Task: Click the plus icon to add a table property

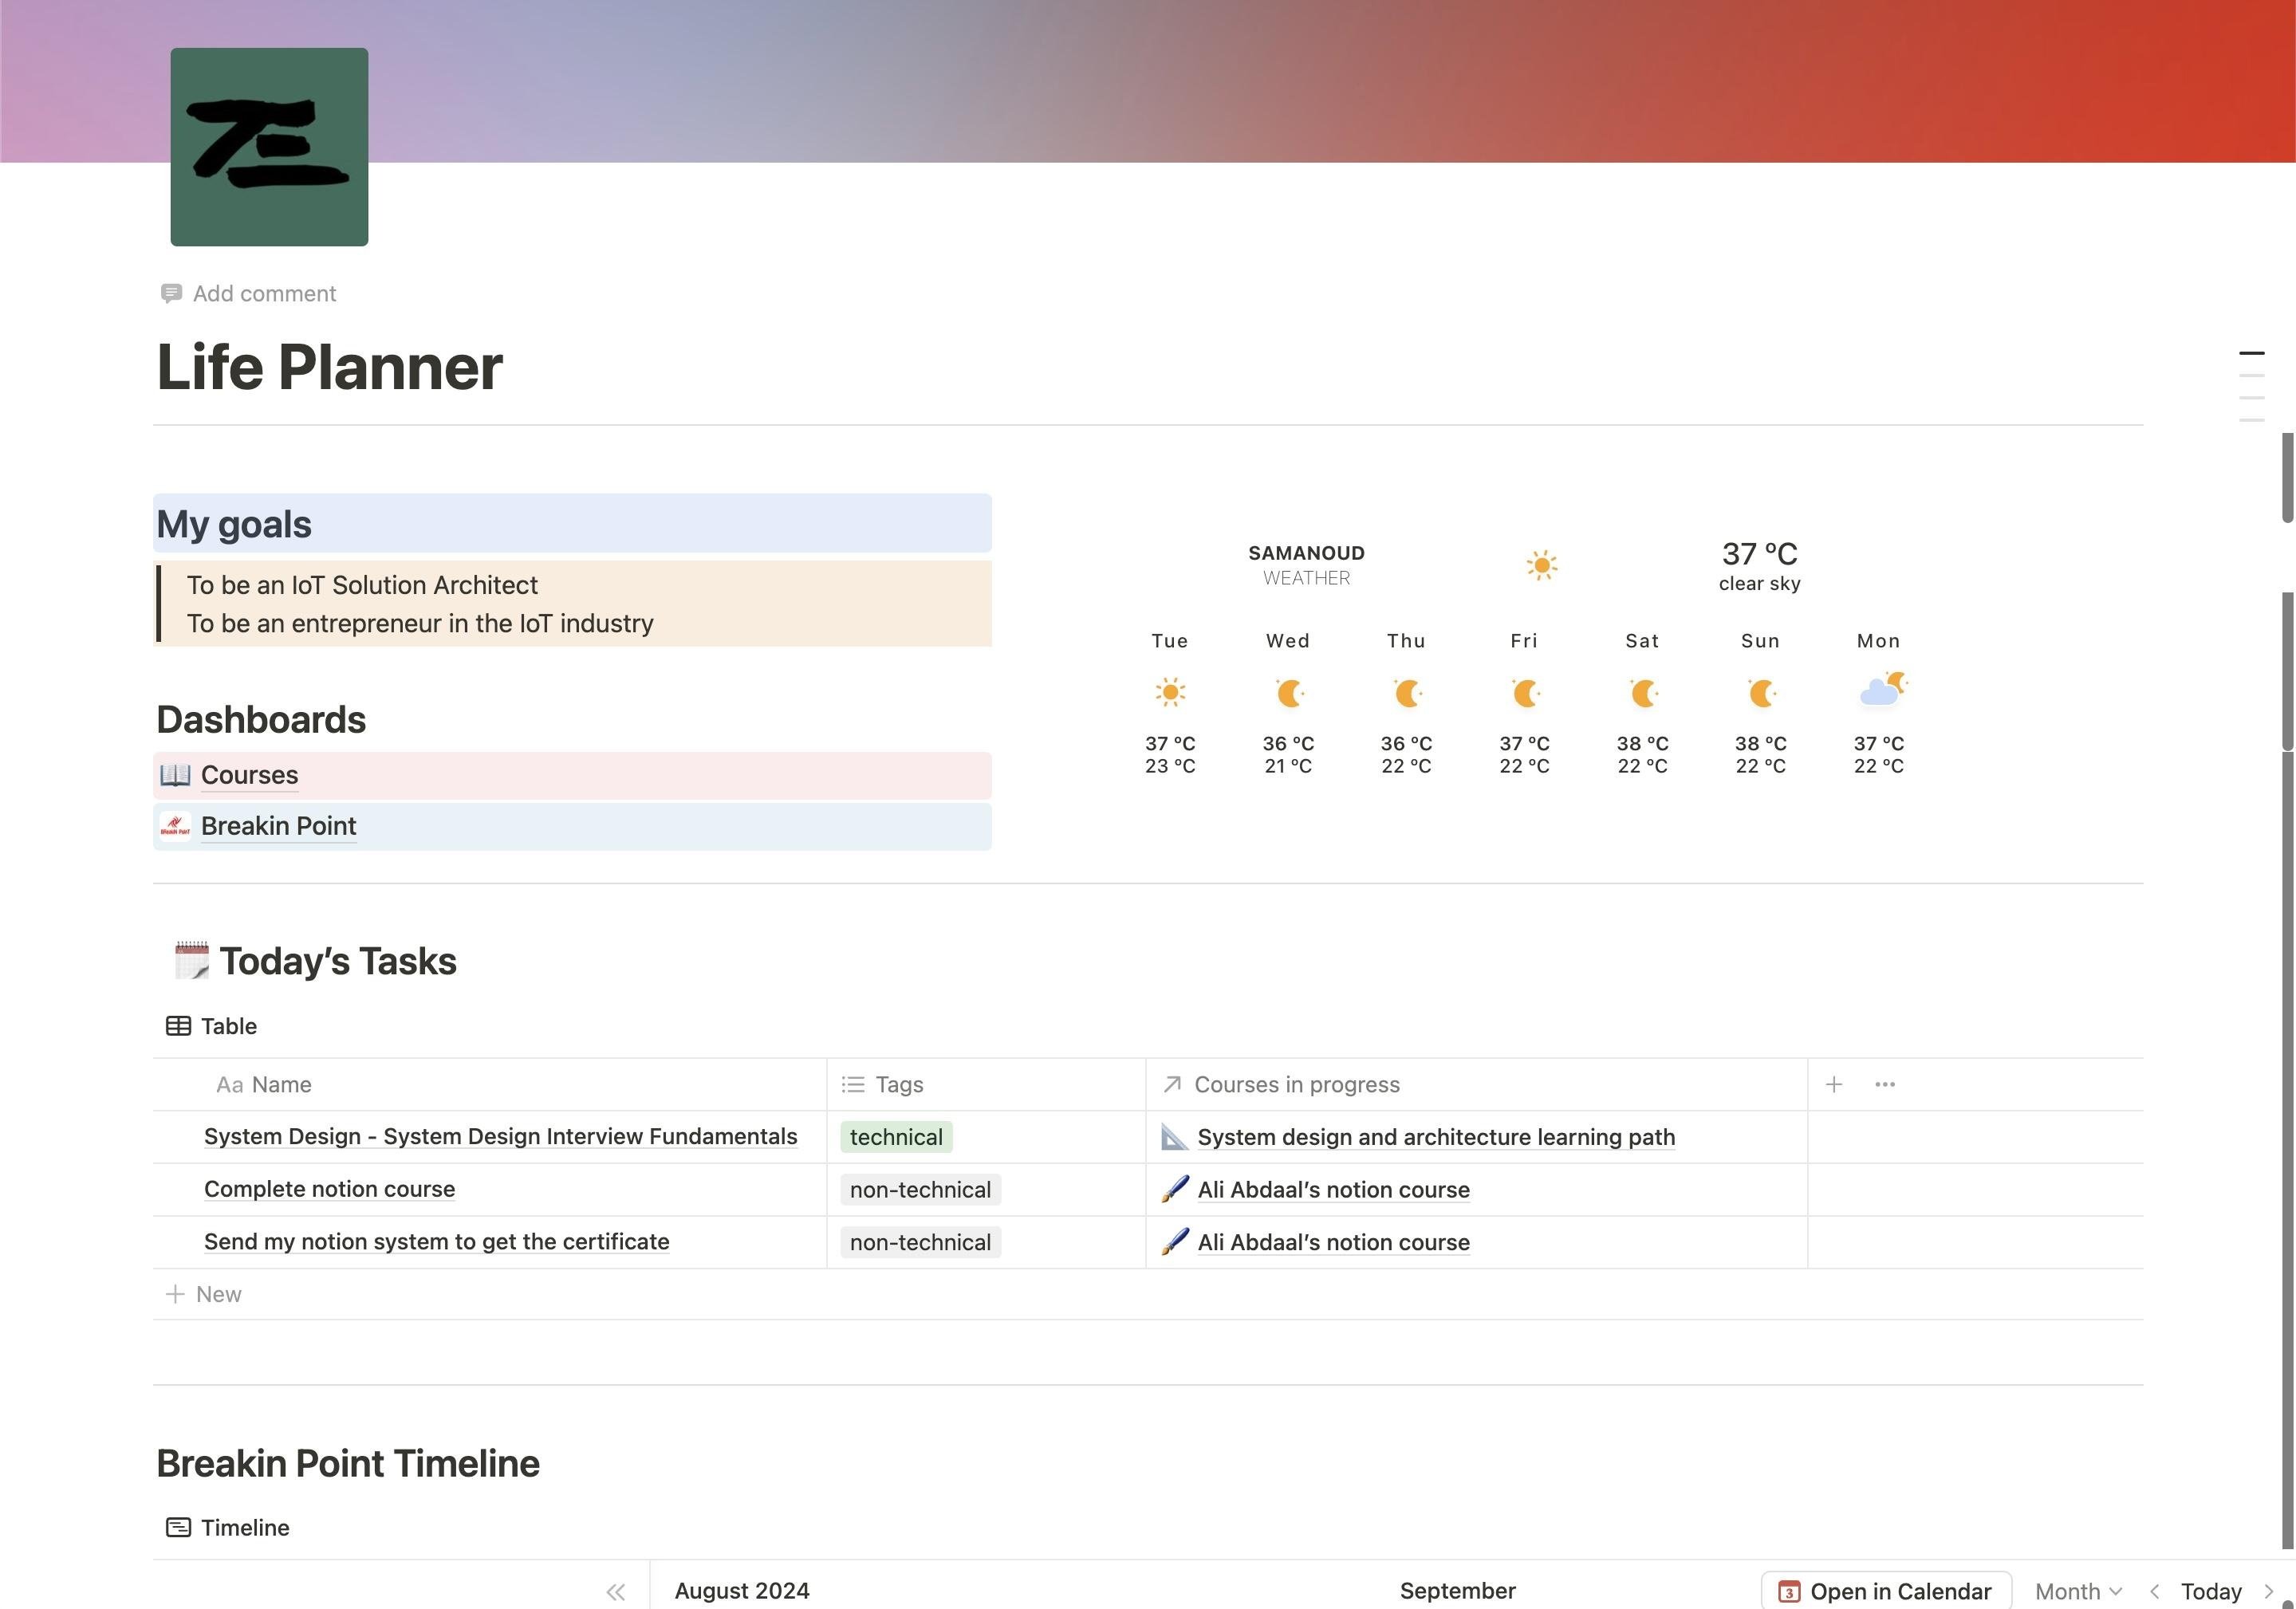Action: tap(1835, 1084)
